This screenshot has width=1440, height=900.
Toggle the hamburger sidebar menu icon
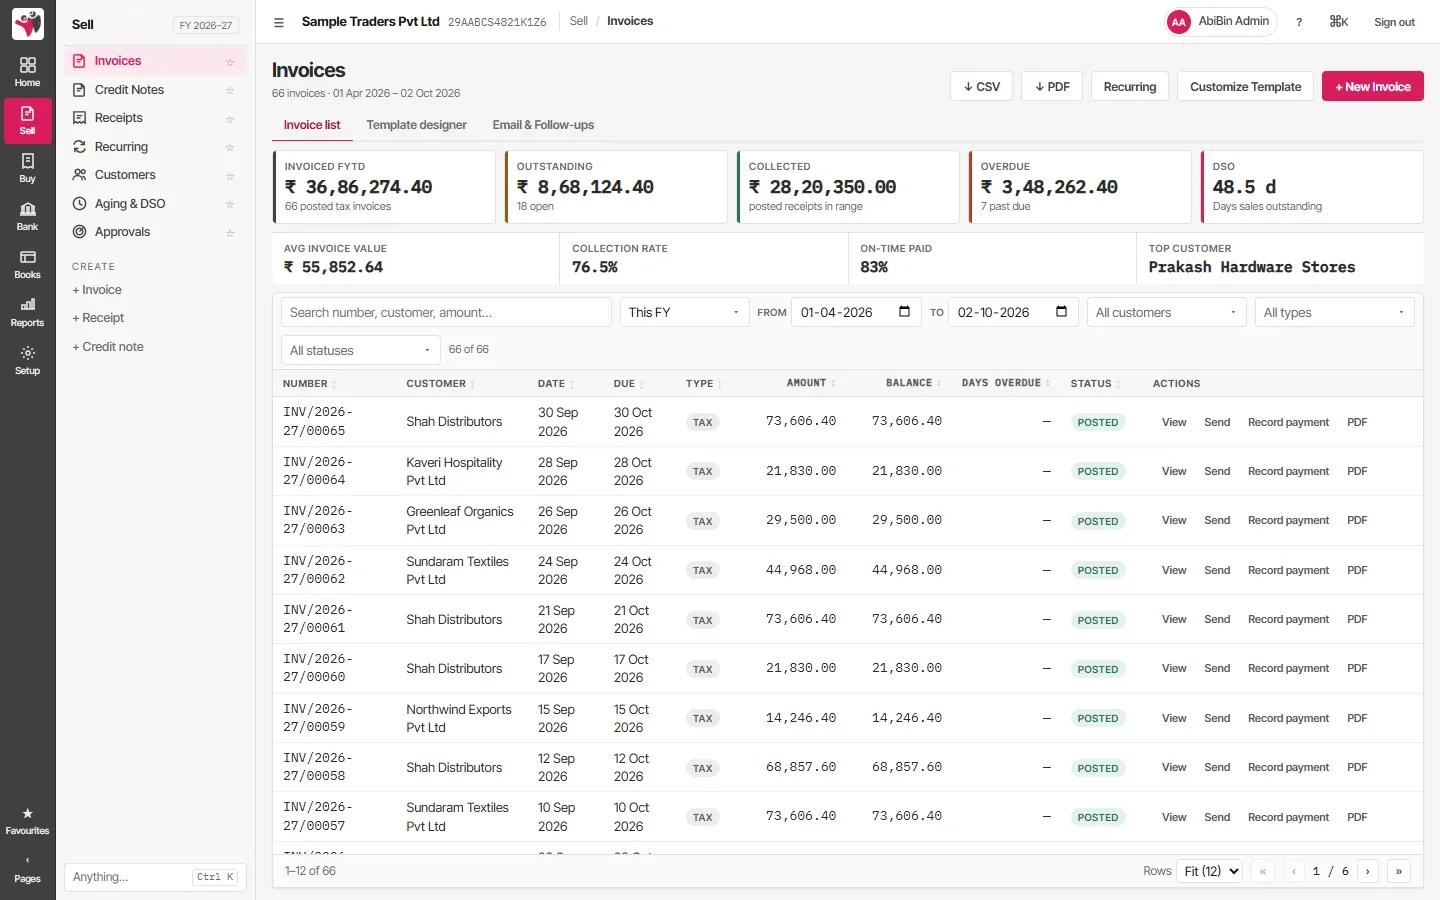pyautogui.click(x=279, y=22)
